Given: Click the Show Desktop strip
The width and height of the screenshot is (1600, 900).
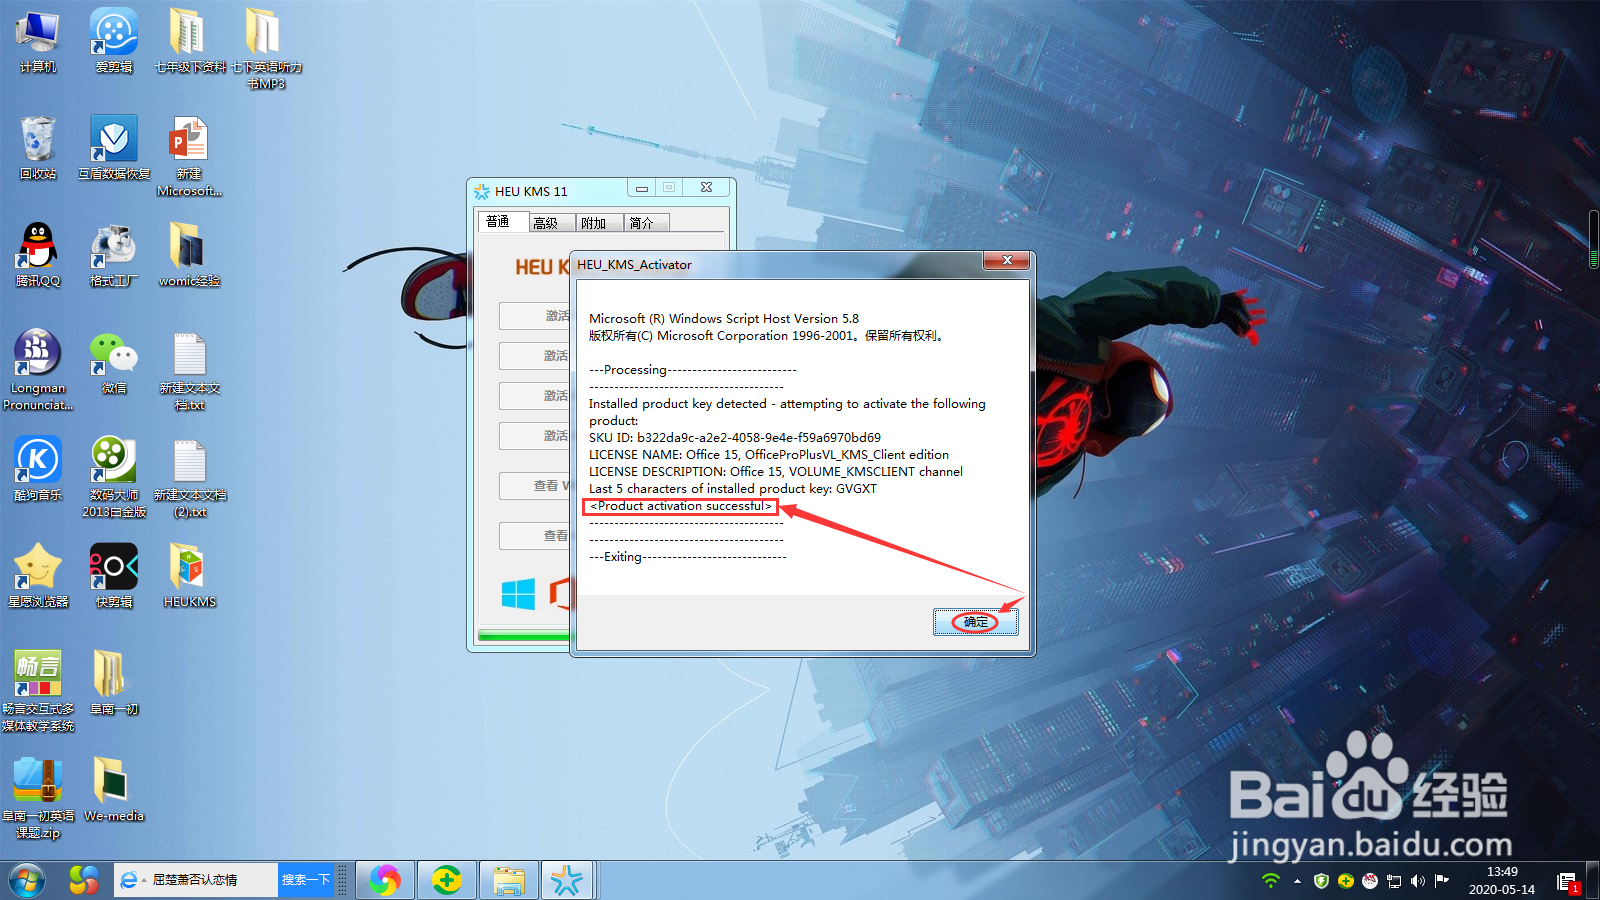Looking at the screenshot, I should 1593,880.
